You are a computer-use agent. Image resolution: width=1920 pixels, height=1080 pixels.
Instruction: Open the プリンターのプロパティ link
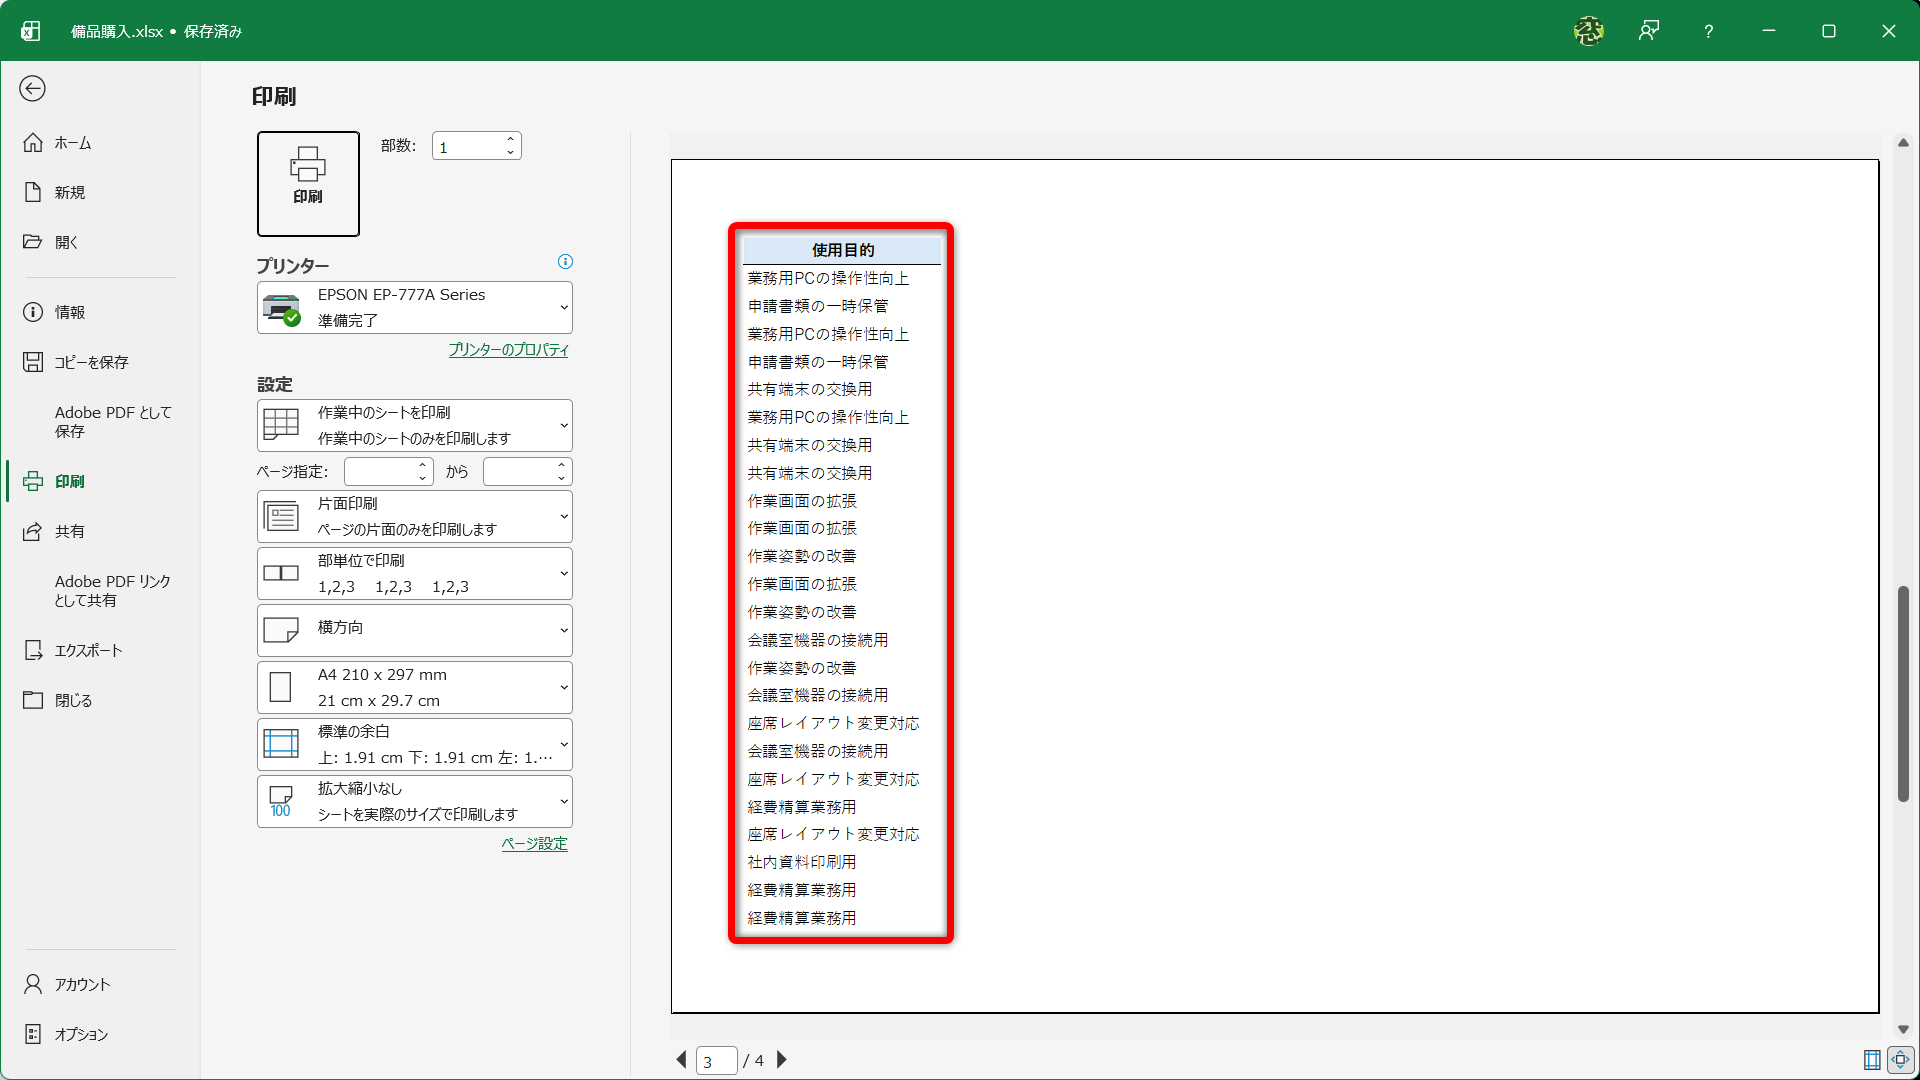pyautogui.click(x=508, y=350)
